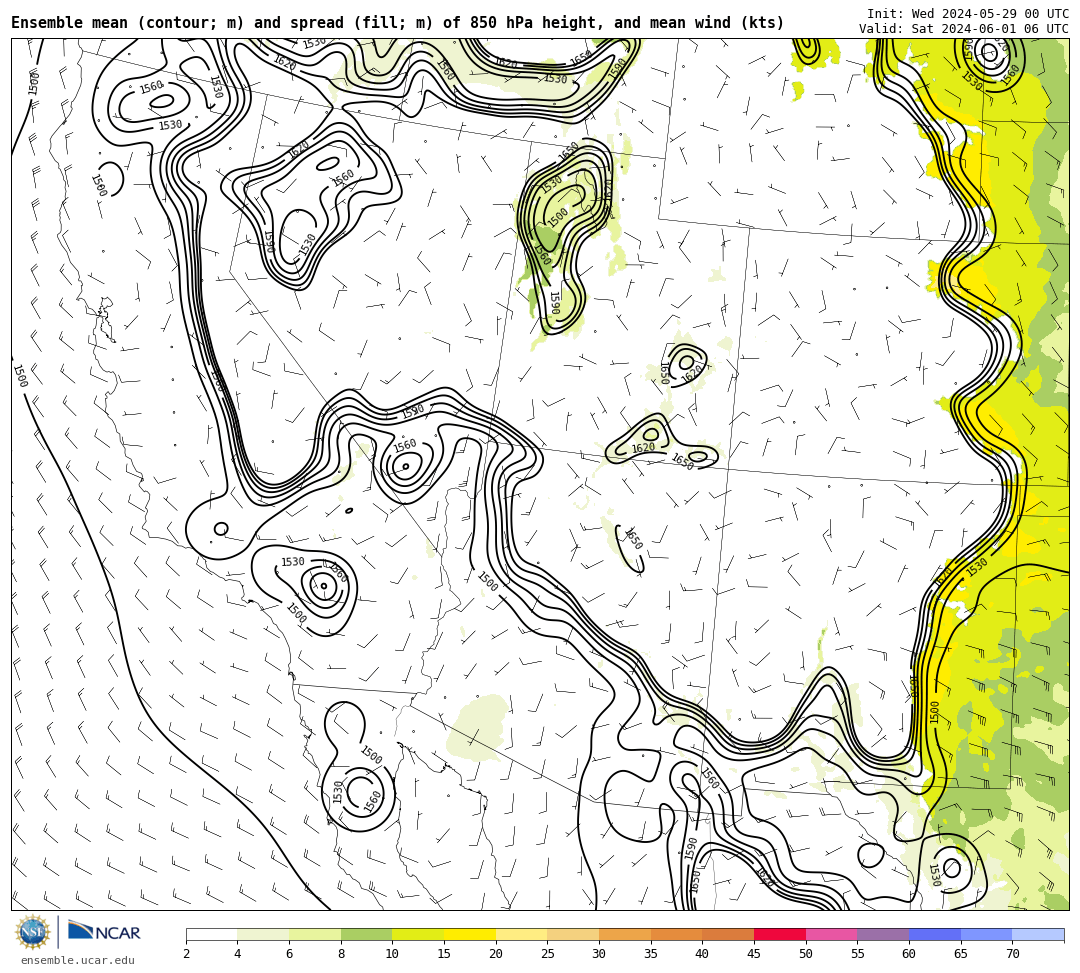Click the colorbar tick label 2
Viewport: 1080px width, 973px height.
(x=186, y=954)
